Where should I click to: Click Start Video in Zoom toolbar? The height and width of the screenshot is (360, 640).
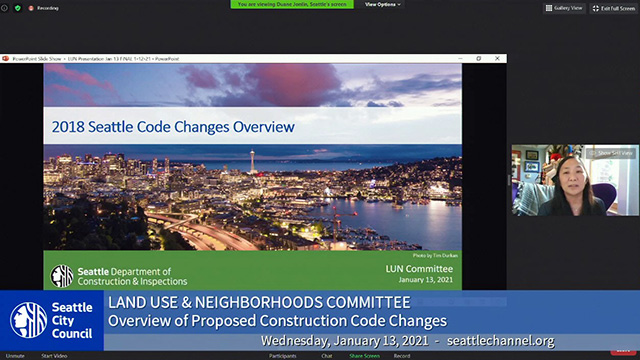54,356
